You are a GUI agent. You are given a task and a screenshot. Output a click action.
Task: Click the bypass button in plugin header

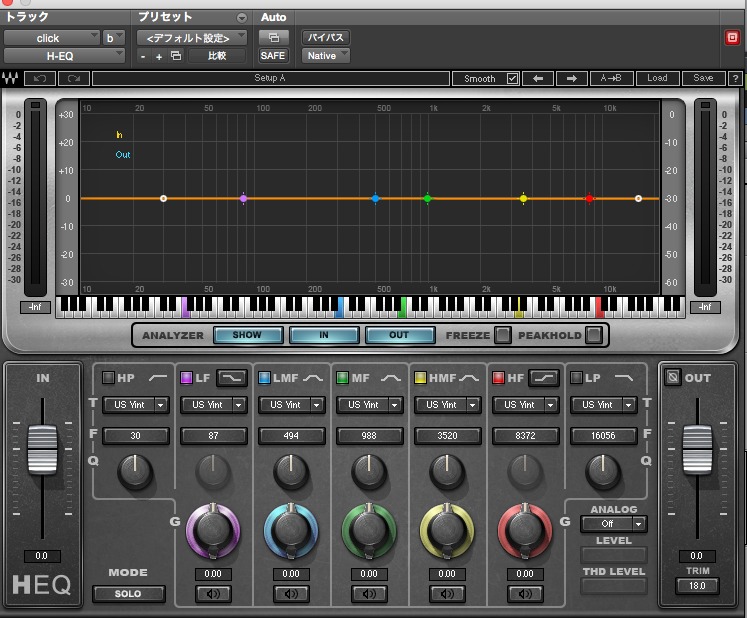tap(325, 38)
